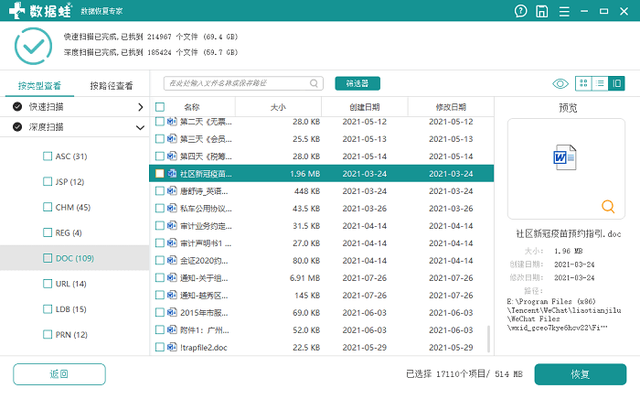Screen dimensions: 640x399
Task: Switch to list view icon
Action: point(600,83)
